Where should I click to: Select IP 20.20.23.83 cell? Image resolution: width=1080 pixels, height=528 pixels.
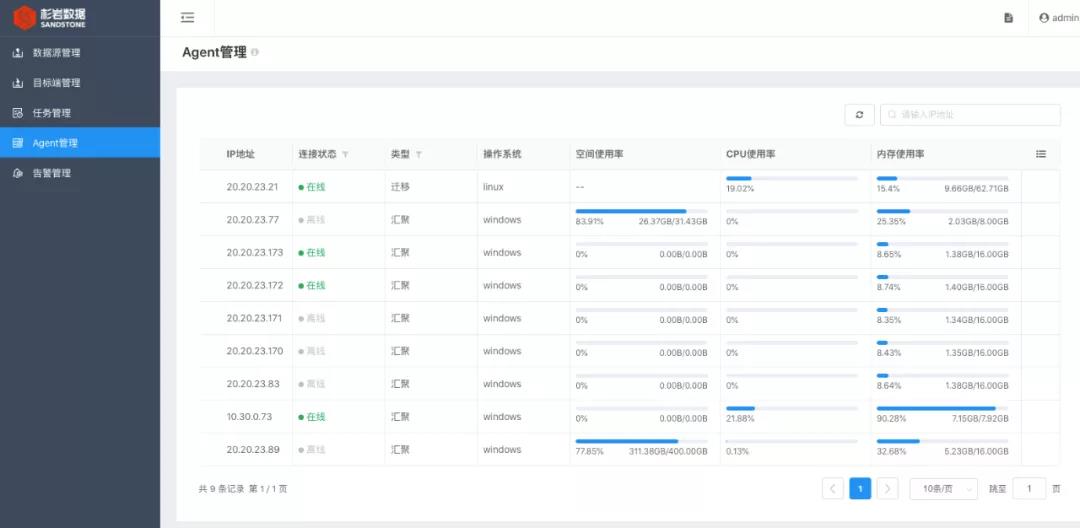pos(253,384)
